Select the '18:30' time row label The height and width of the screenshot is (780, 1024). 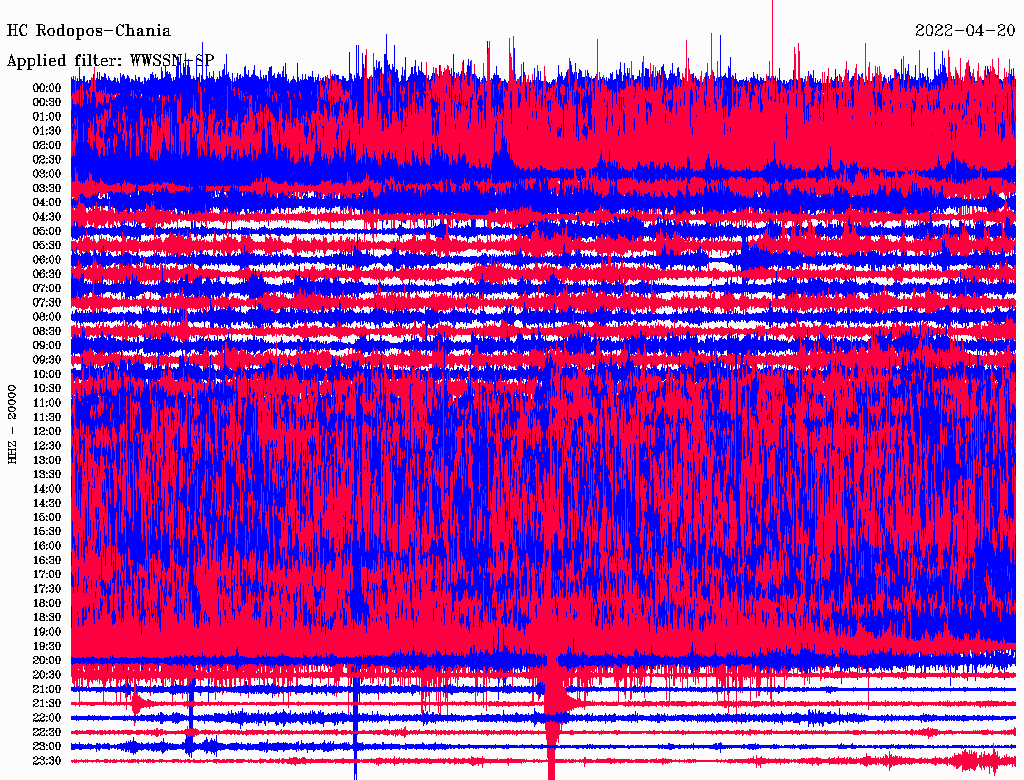47,618
